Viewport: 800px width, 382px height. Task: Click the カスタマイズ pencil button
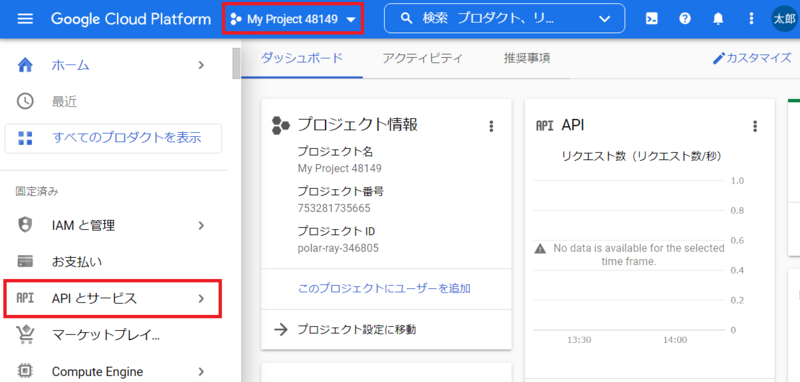tap(752, 58)
